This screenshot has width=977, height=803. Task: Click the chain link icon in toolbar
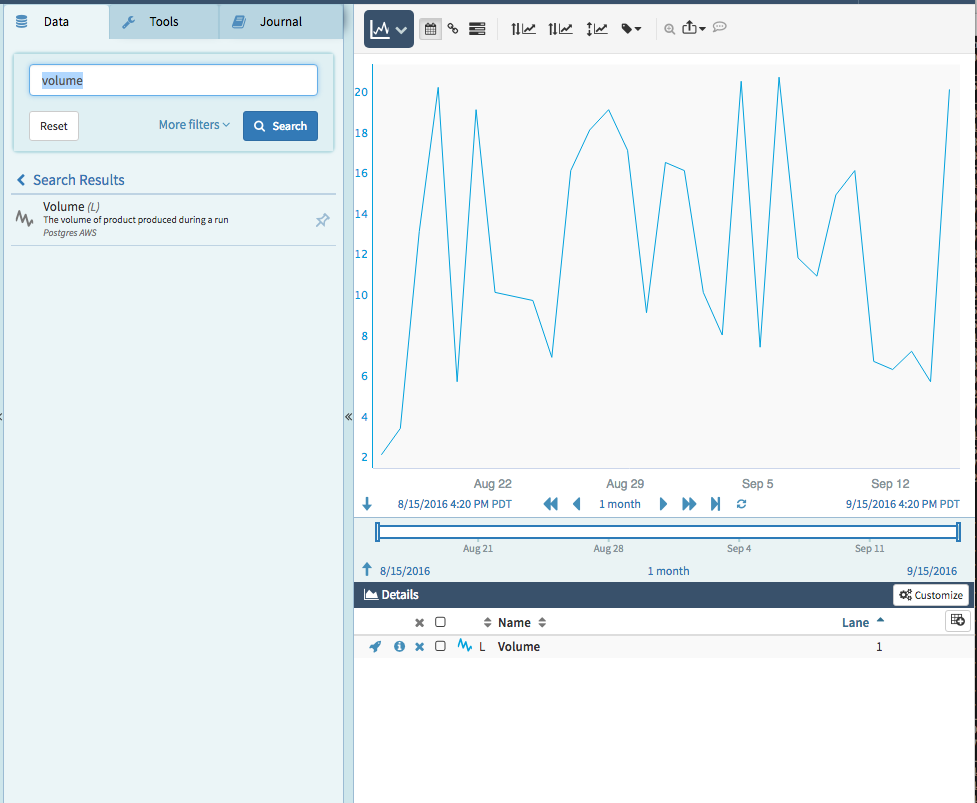coord(453,29)
